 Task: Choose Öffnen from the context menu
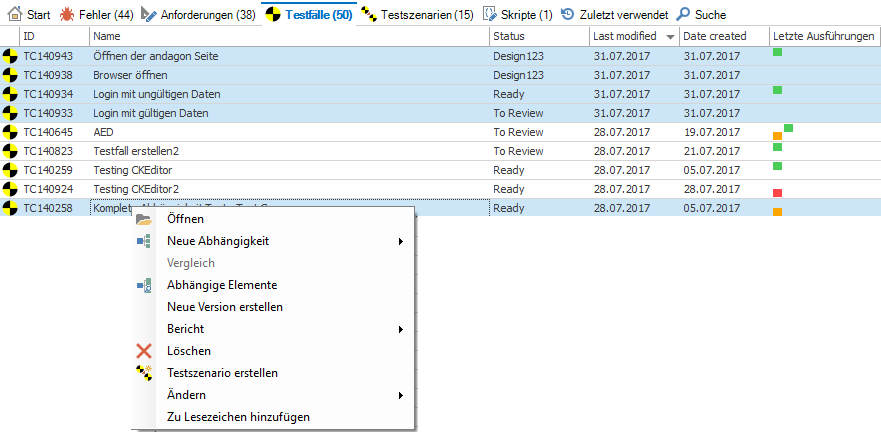click(186, 219)
